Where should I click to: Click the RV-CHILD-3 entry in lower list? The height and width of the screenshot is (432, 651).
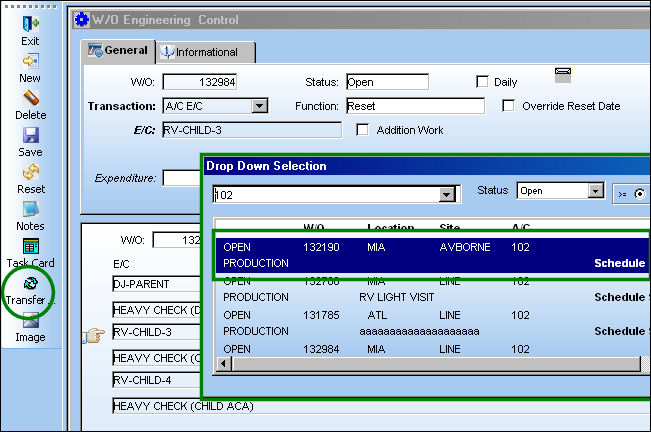(x=157, y=332)
